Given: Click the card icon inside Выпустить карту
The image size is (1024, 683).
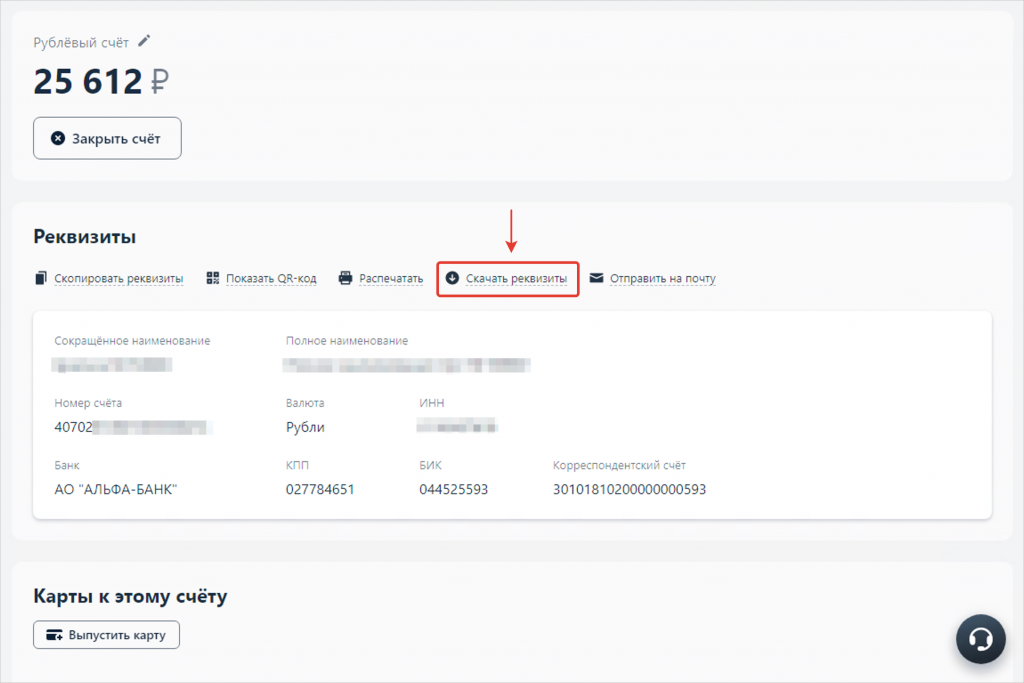Looking at the screenshot, I should coord(53,635).
